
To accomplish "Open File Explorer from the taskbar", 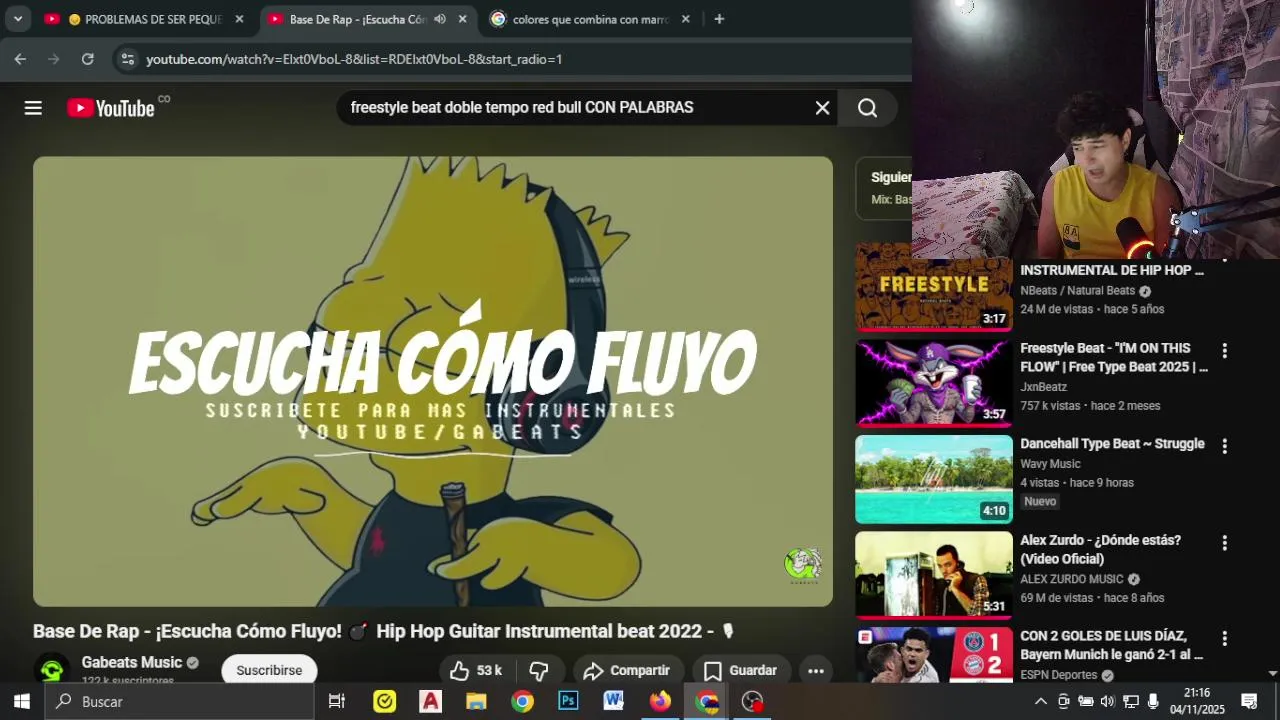I will [x=476, y=701].
